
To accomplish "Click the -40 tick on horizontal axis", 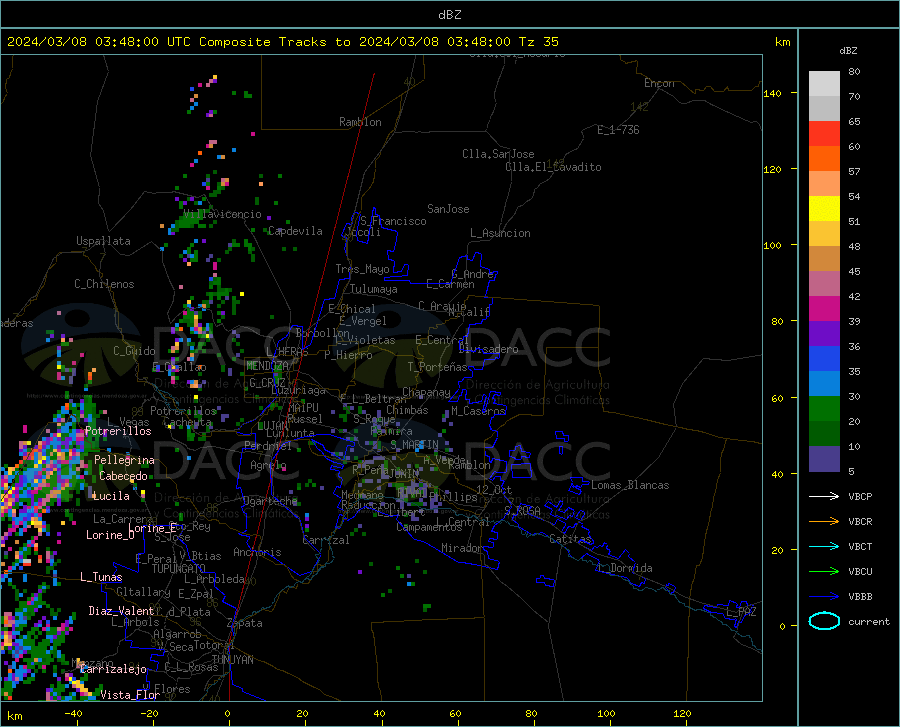I will point(73,713).
